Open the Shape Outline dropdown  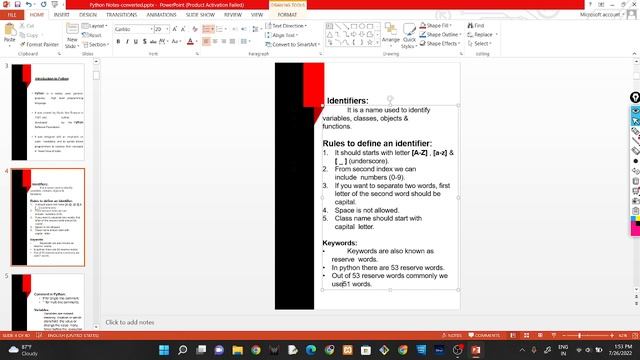(x=440, y=34)
